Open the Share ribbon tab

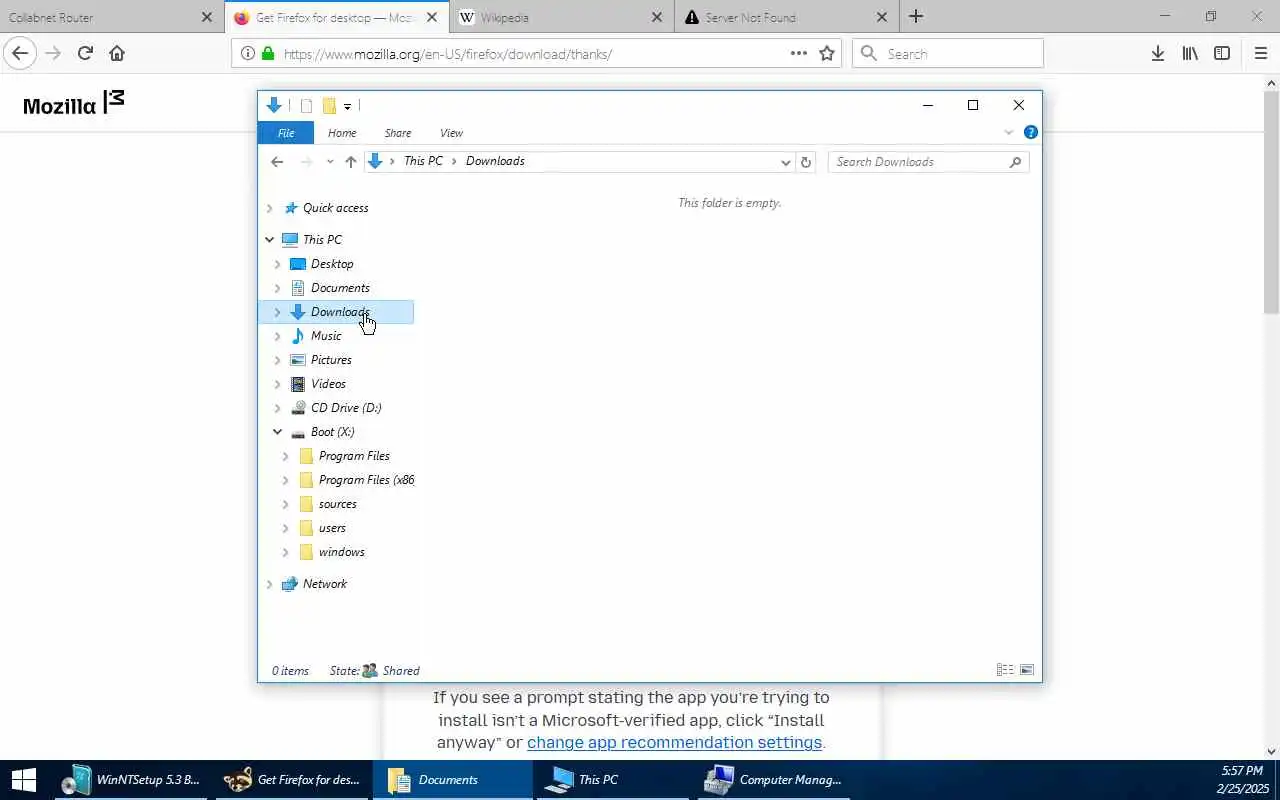pos(398,133)
